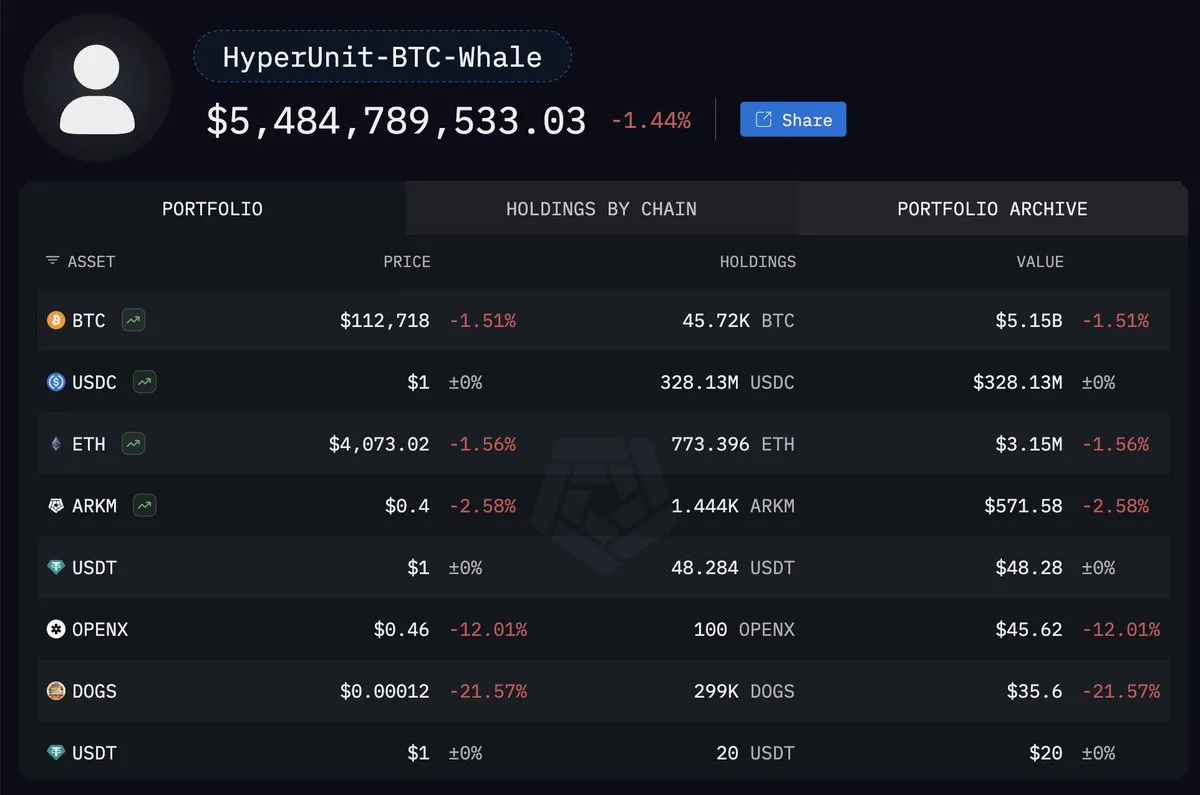
Task: Click the DOGS token icon
Action: point(56,691)
